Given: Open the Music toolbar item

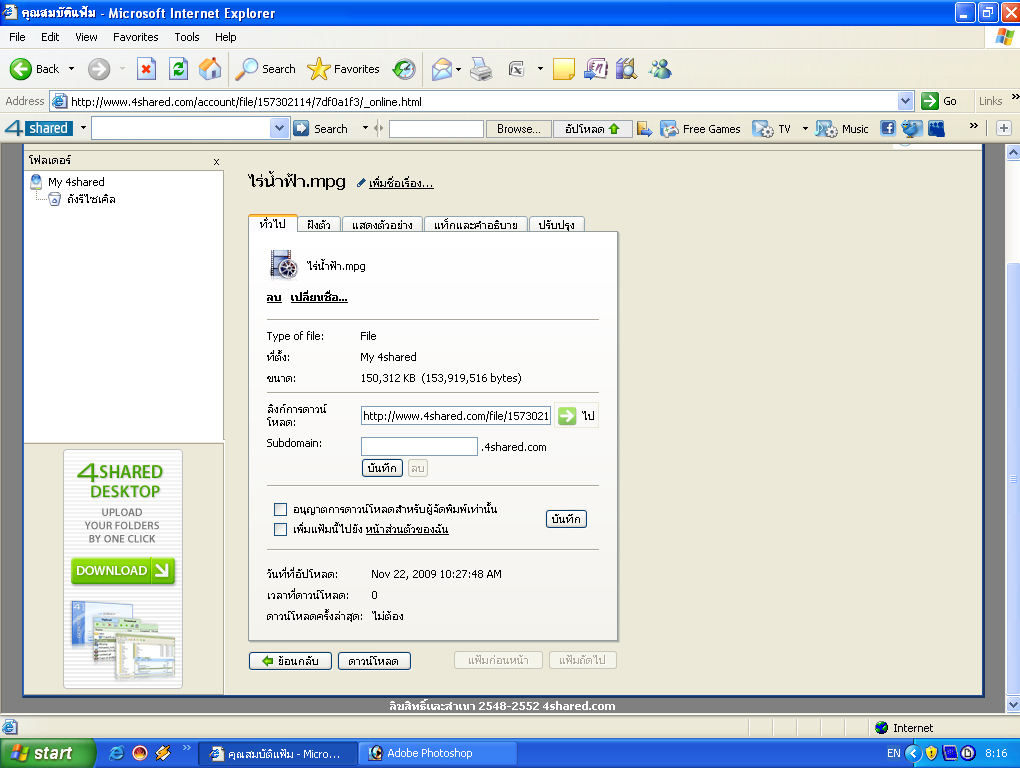Looking at the screenshot, I should click(x=842, y=129).
